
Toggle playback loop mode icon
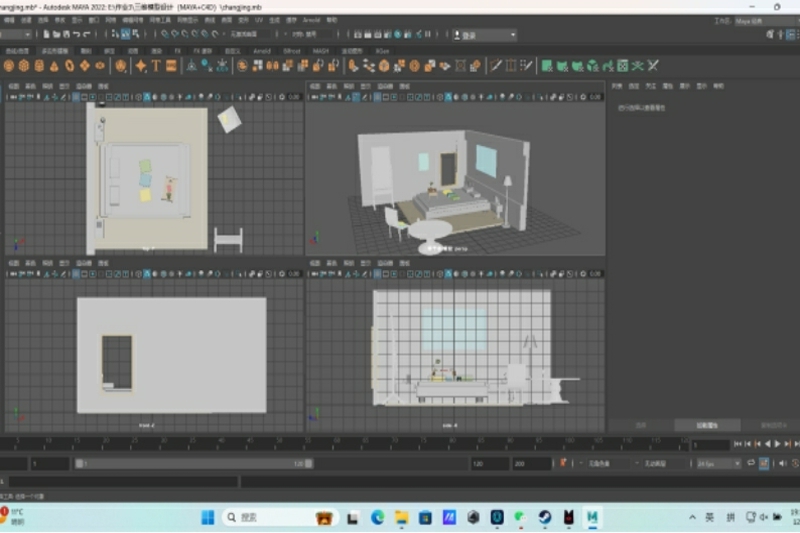pyautogui.click(x=751, y=464)
